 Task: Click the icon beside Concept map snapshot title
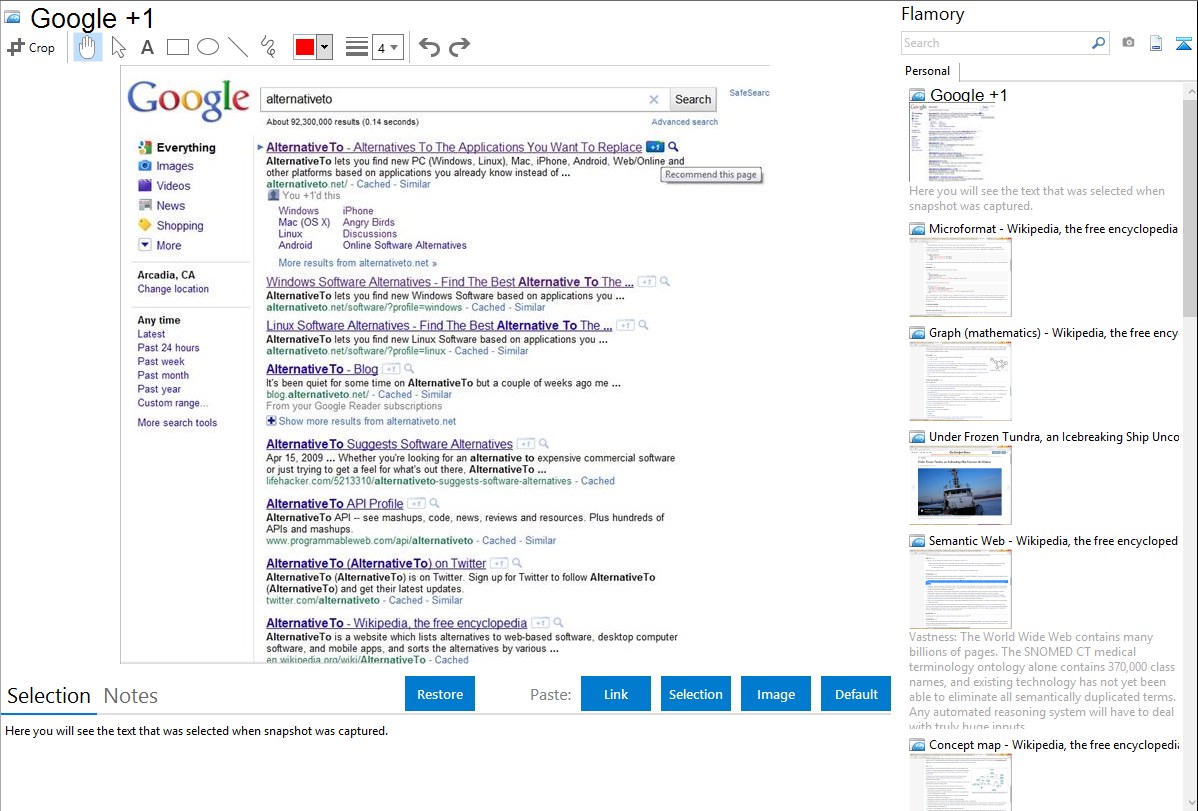coord(917,745)
